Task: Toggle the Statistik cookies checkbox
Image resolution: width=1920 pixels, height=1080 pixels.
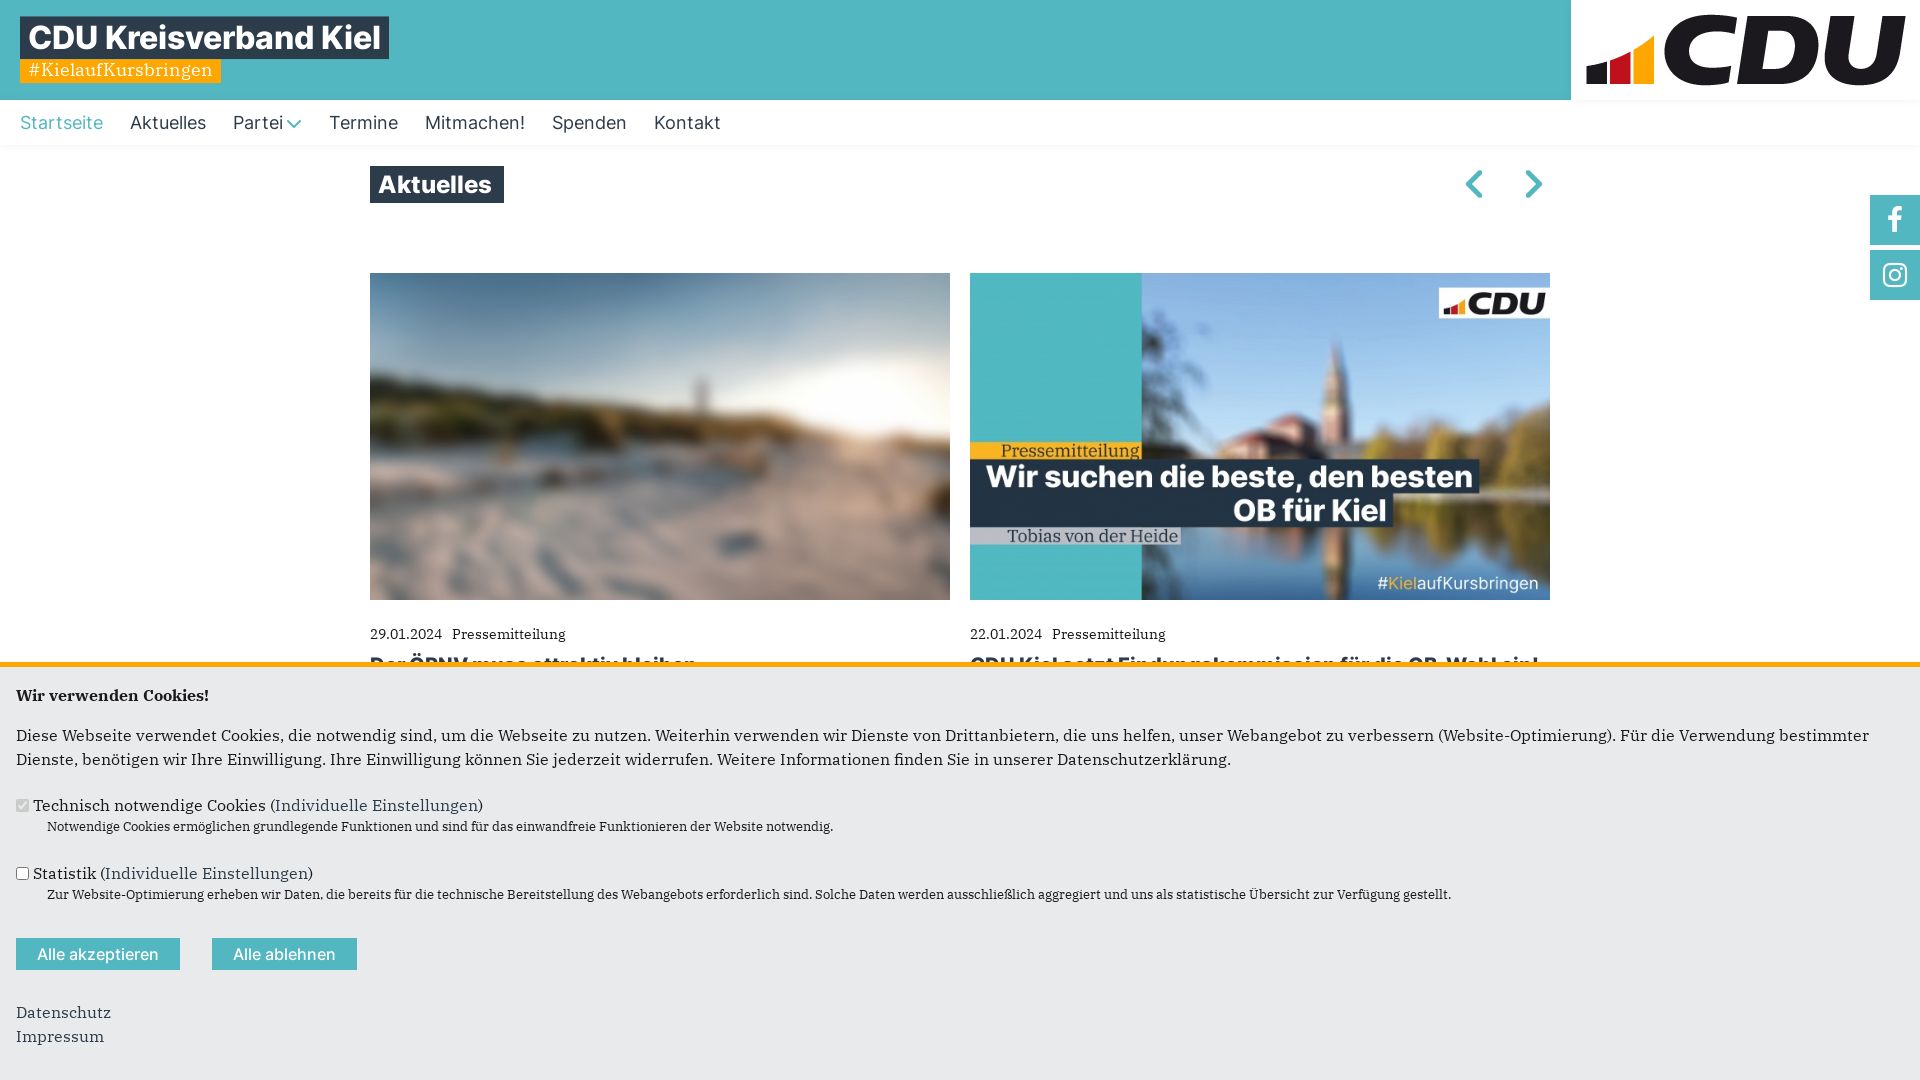Action: tap(22, 873)
